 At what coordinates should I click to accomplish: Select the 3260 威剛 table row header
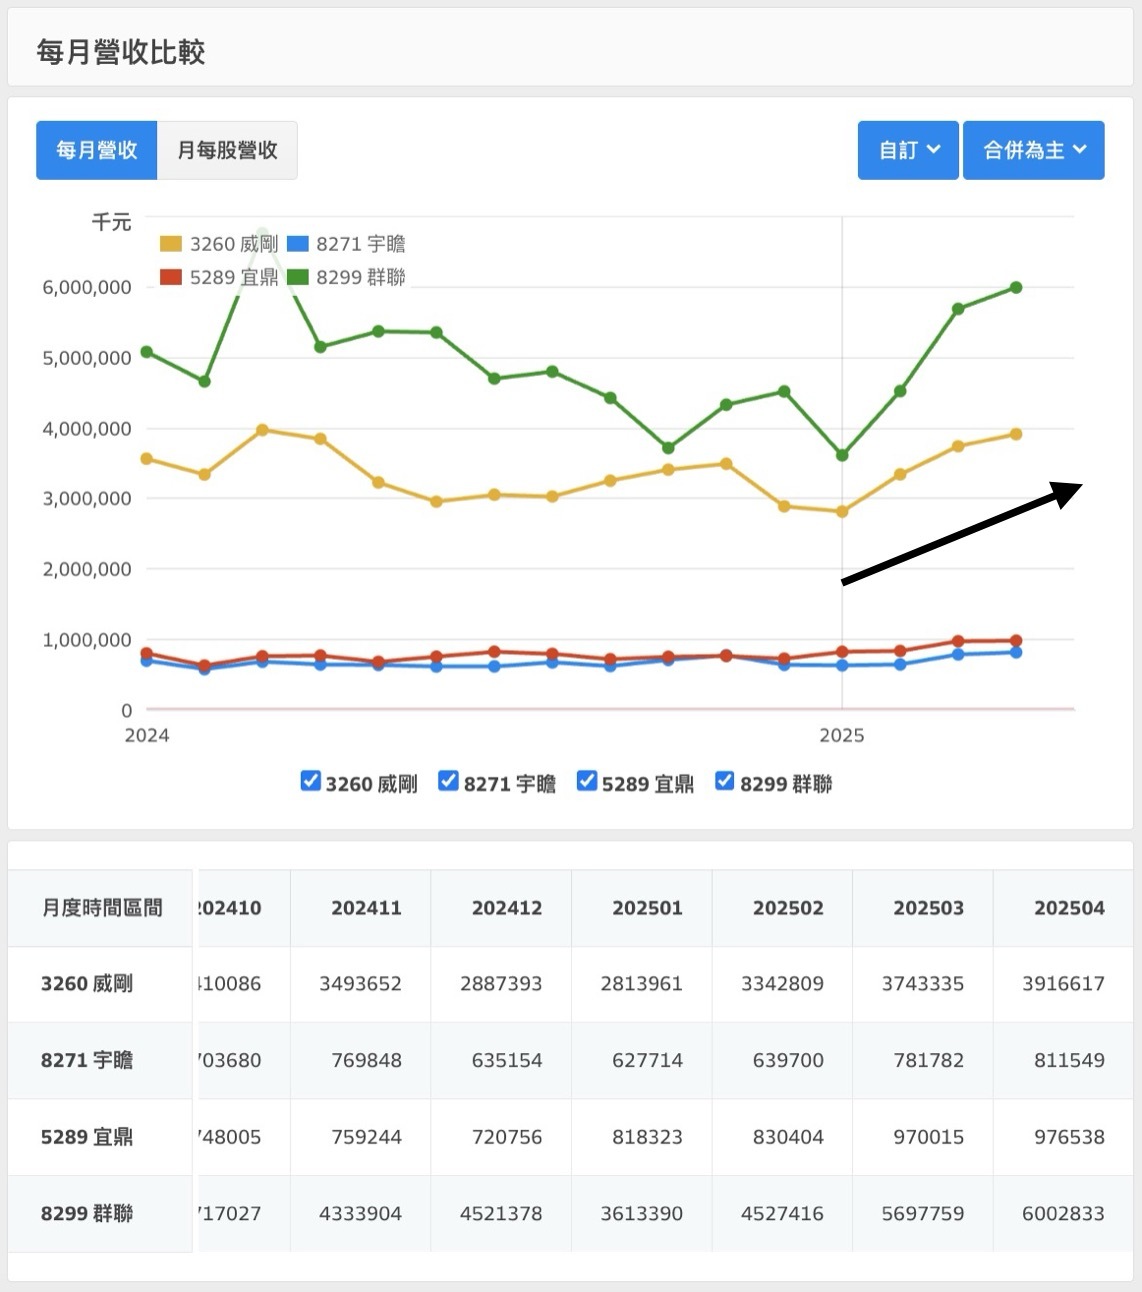coord(87,984)
